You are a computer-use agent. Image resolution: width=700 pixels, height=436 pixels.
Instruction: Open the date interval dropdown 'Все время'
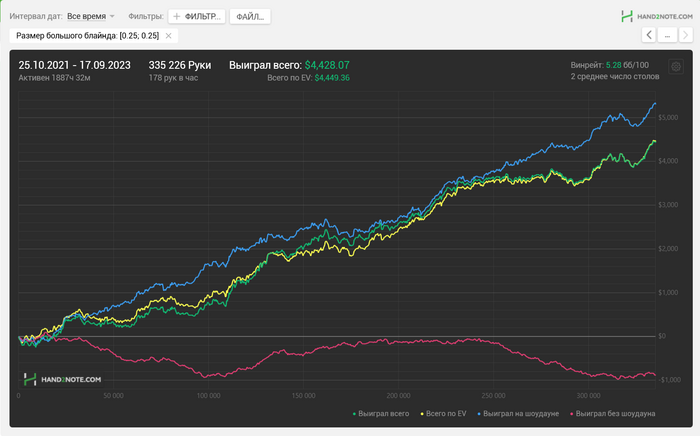pos(91,17)
